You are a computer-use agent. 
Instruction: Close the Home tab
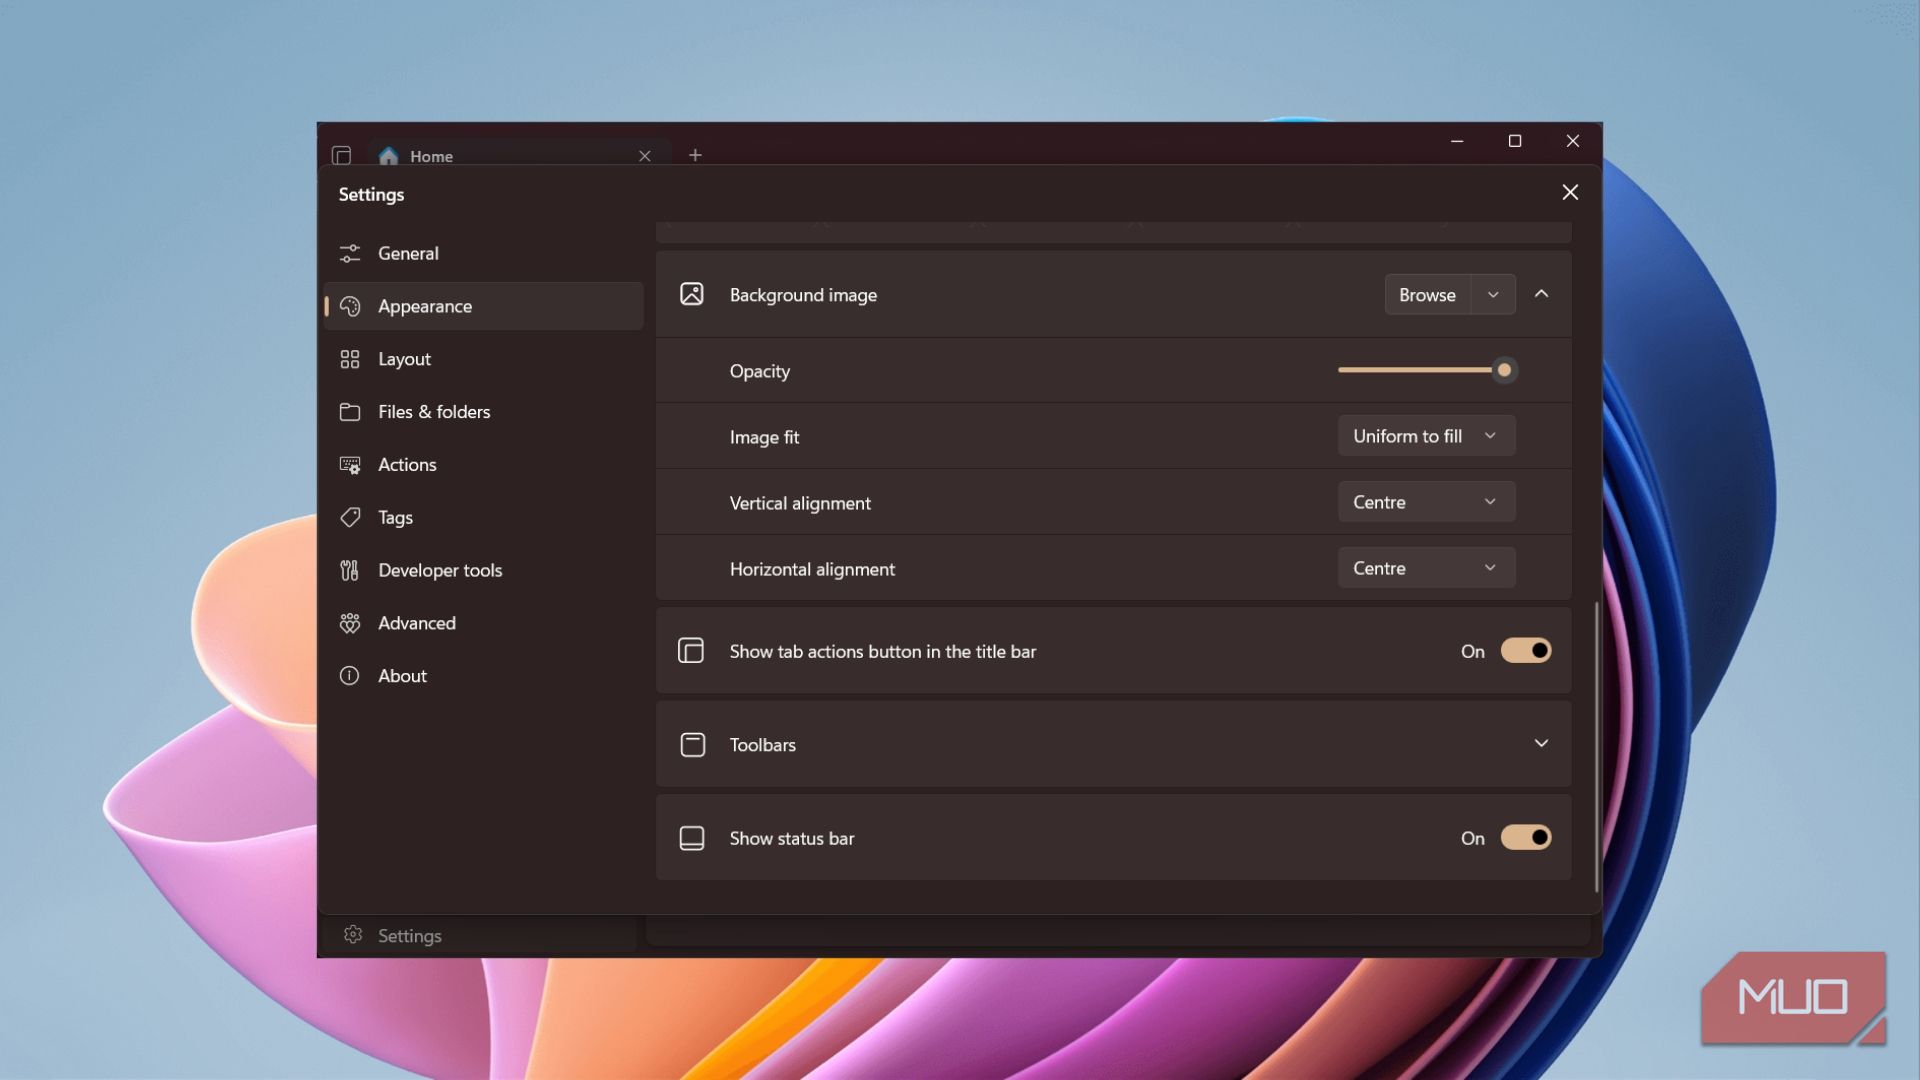click(645, 157)
